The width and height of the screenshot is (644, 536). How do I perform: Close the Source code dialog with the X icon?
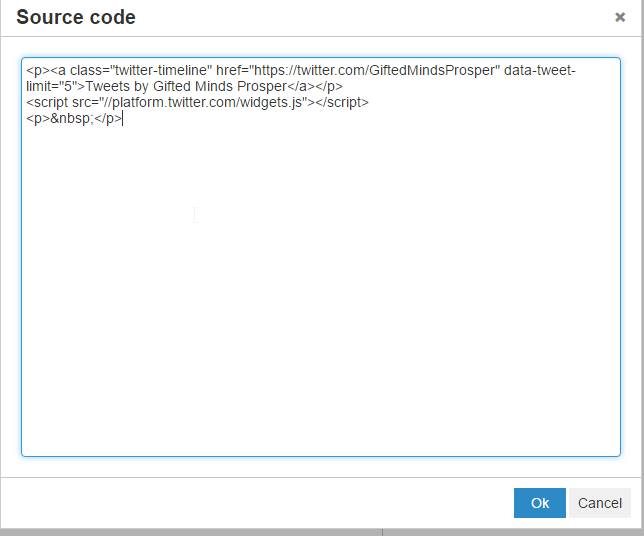coord(620,17)
